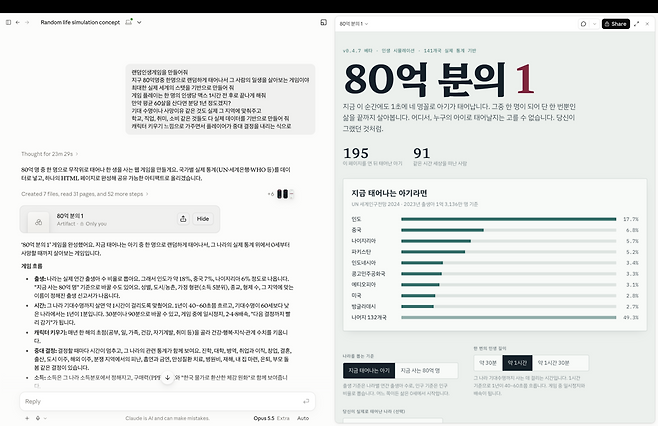Select '지금 태어나는 아기' option
The height and width of the screenshot is (426, 658).
(369, 371)
